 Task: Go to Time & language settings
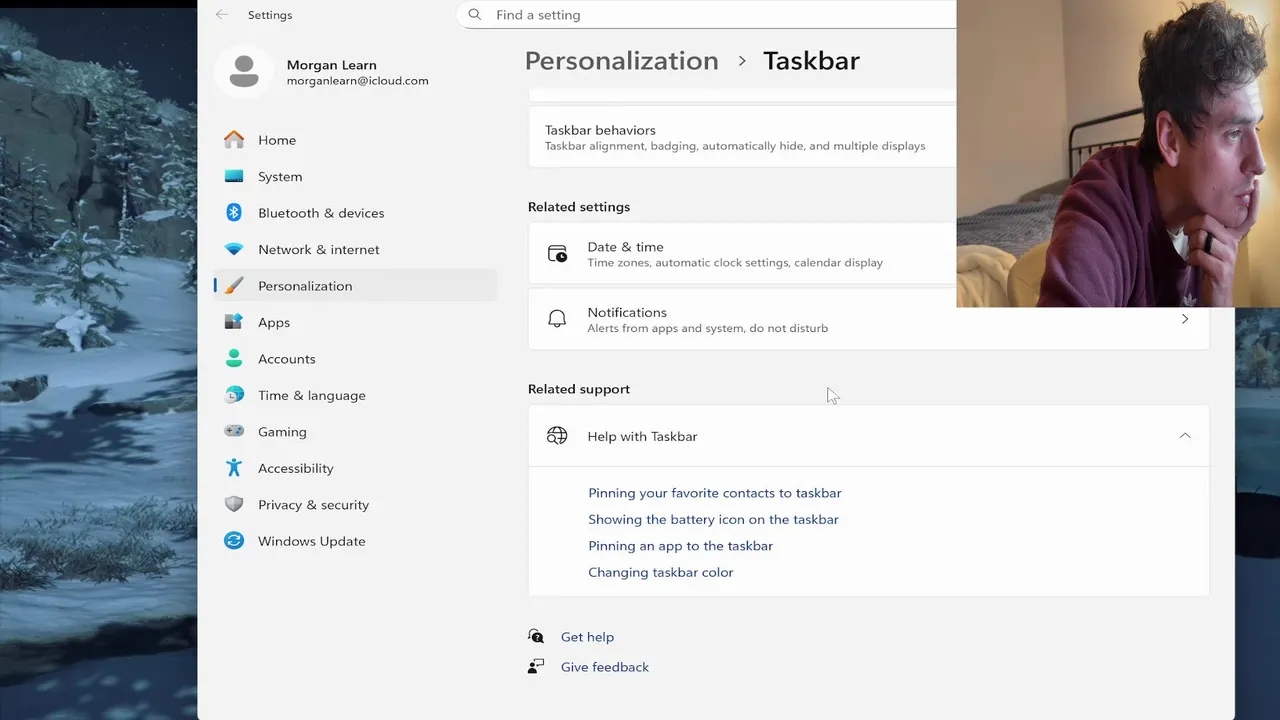coord(311,395)
